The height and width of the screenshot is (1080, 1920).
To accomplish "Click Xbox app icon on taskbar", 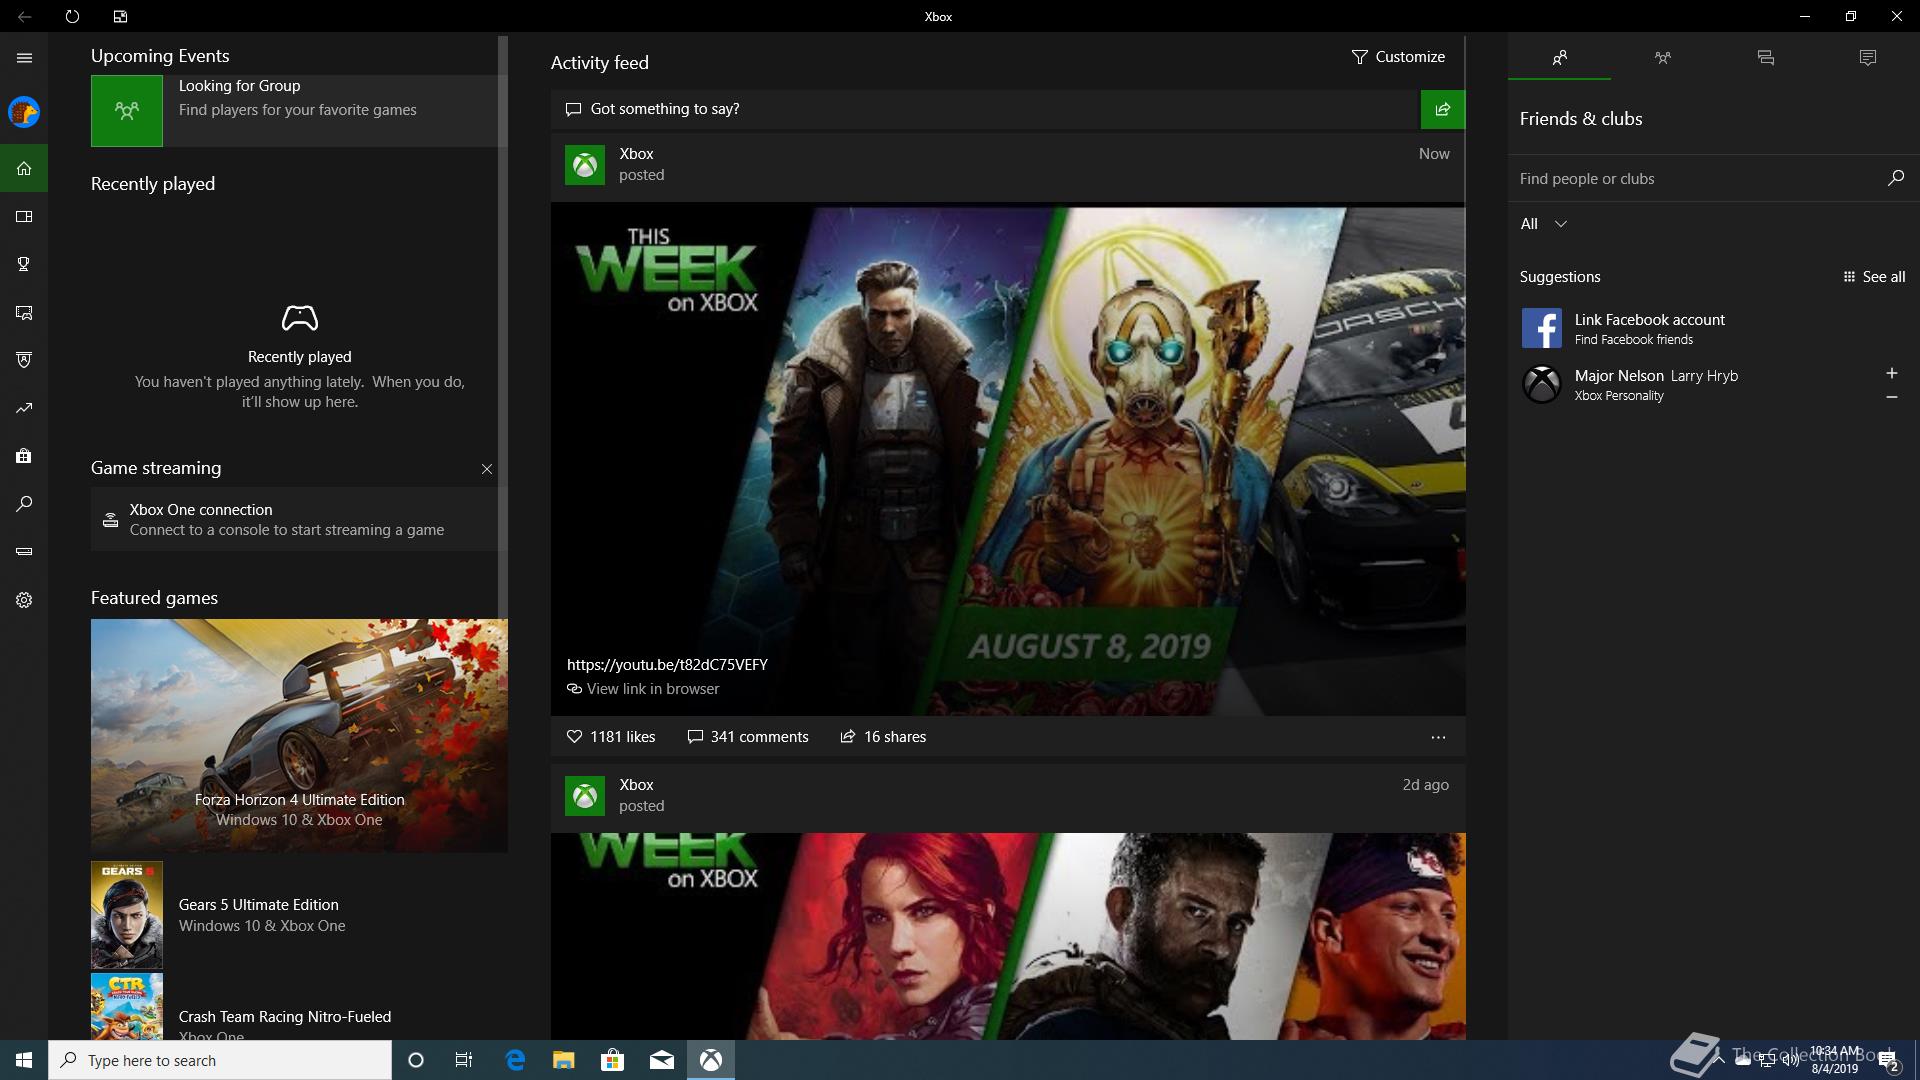I will 711,1060.
